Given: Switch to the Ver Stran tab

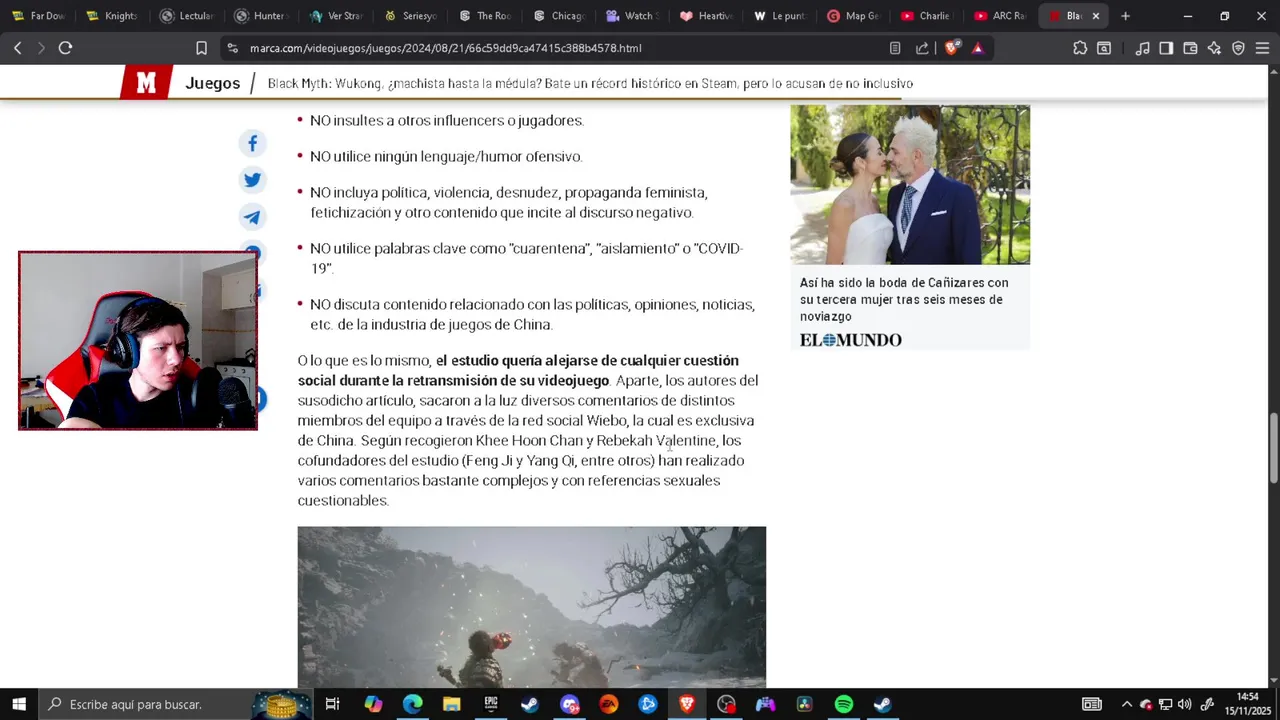Looking at the screenshot, I should coord(336,16).
